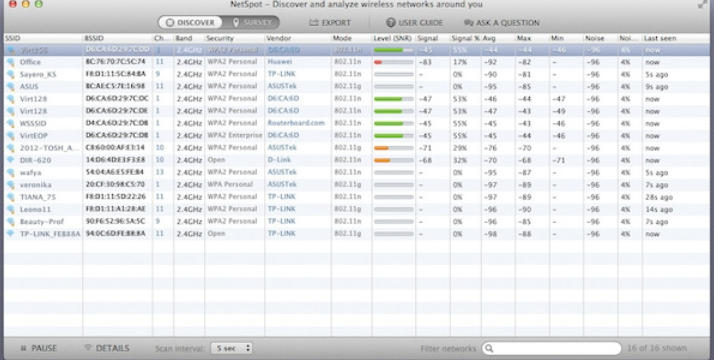Switch to Discover mode
This screenshot has height=360, width=714.
[x=190, y=22]
